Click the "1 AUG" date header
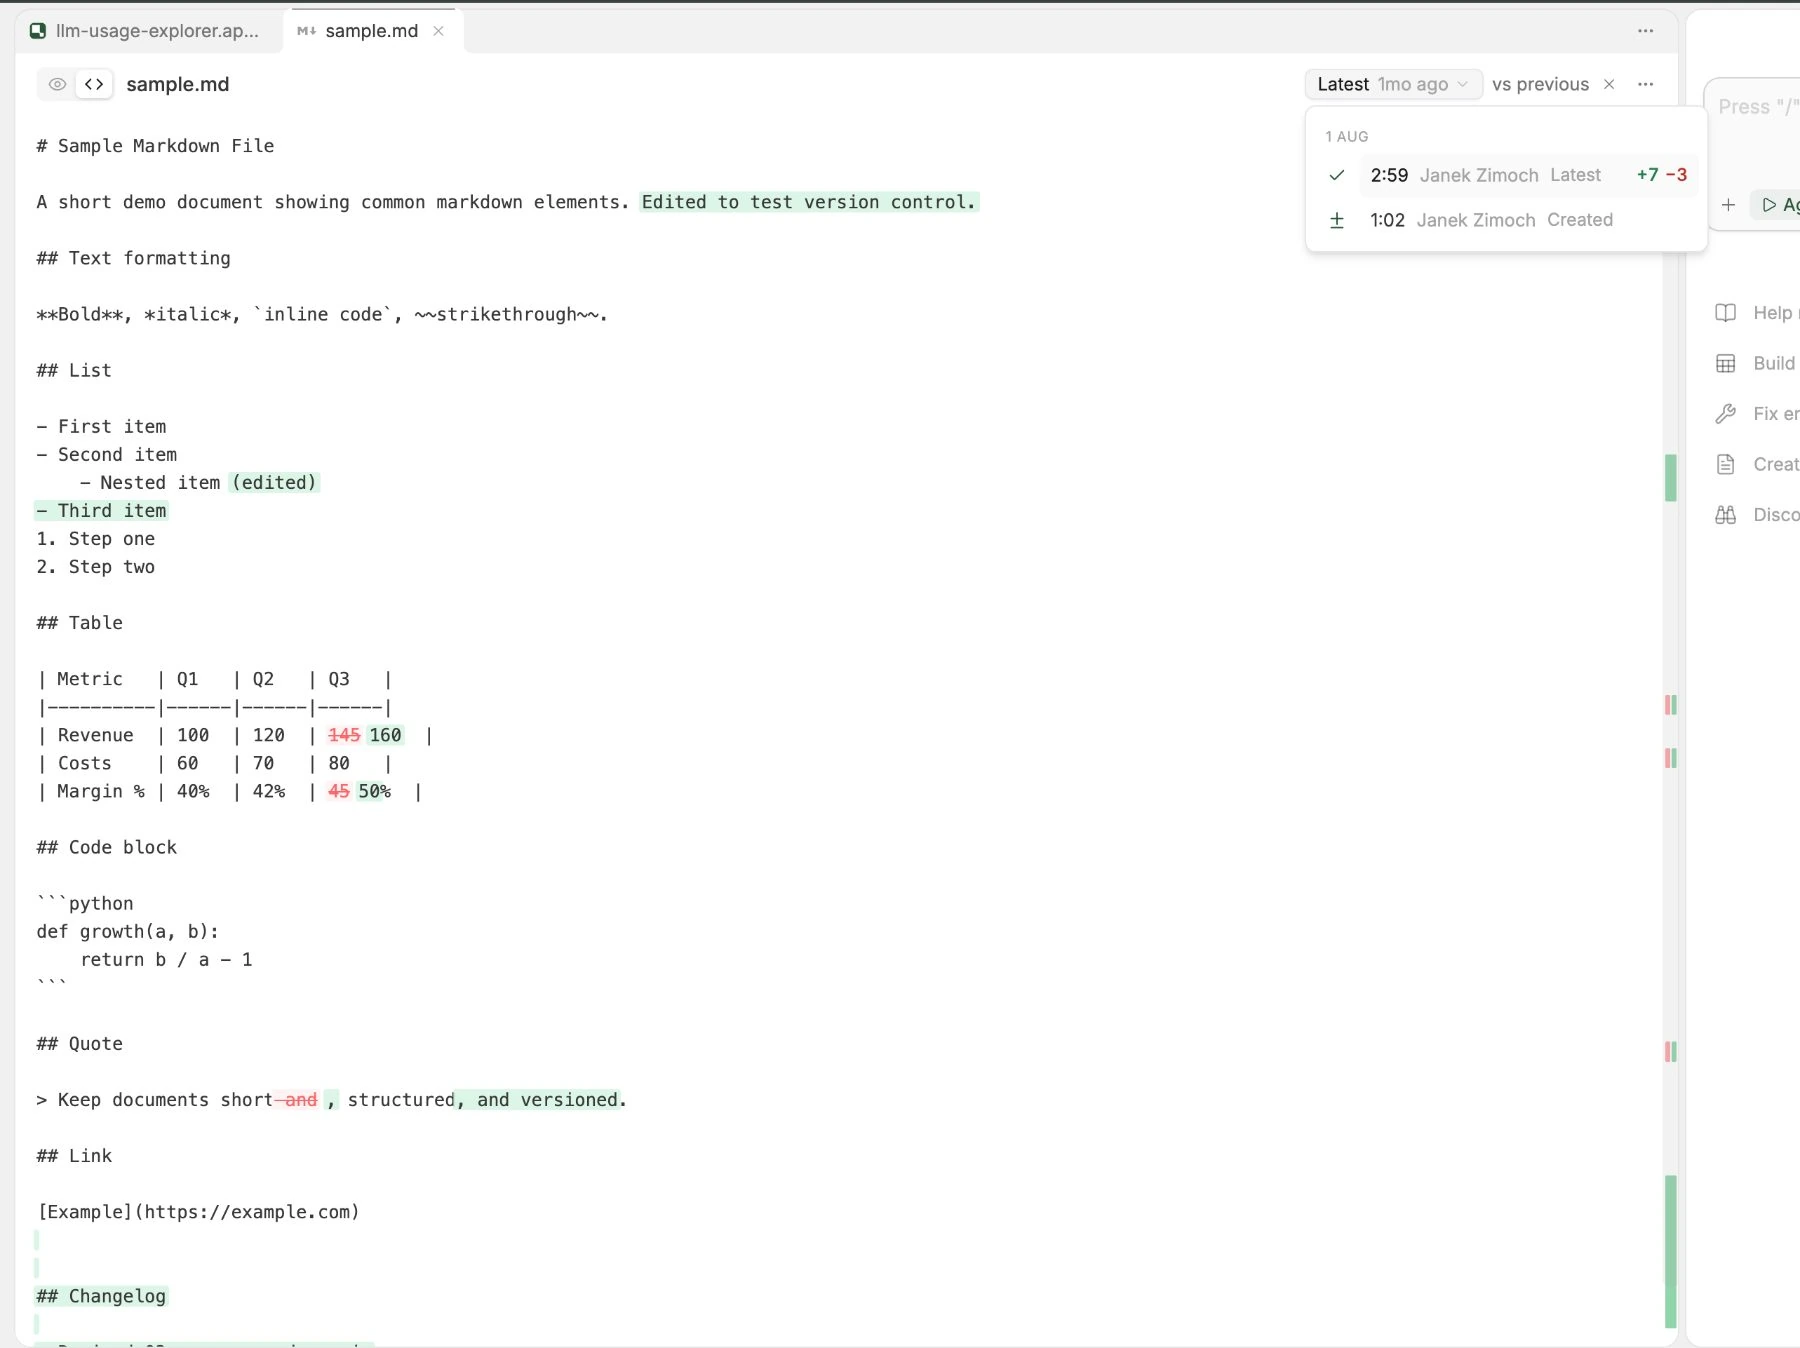The width and height of the screenshot is (1800, 1348). point(1346,136)
